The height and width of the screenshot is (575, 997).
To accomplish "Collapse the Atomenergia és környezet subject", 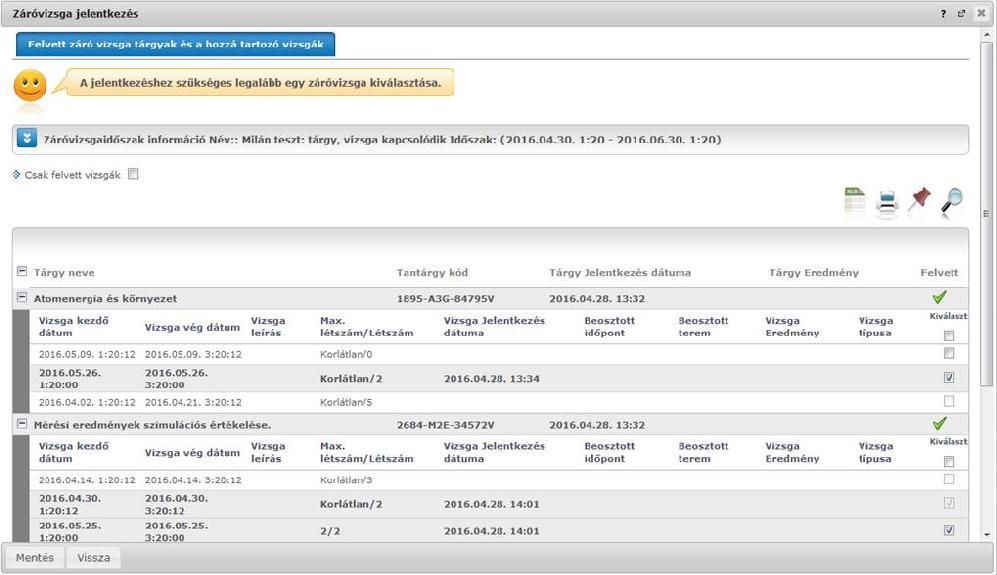I will 22,297.
